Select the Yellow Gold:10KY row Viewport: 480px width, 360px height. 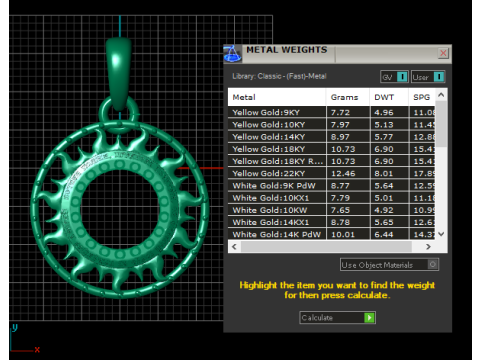[332, 125]
